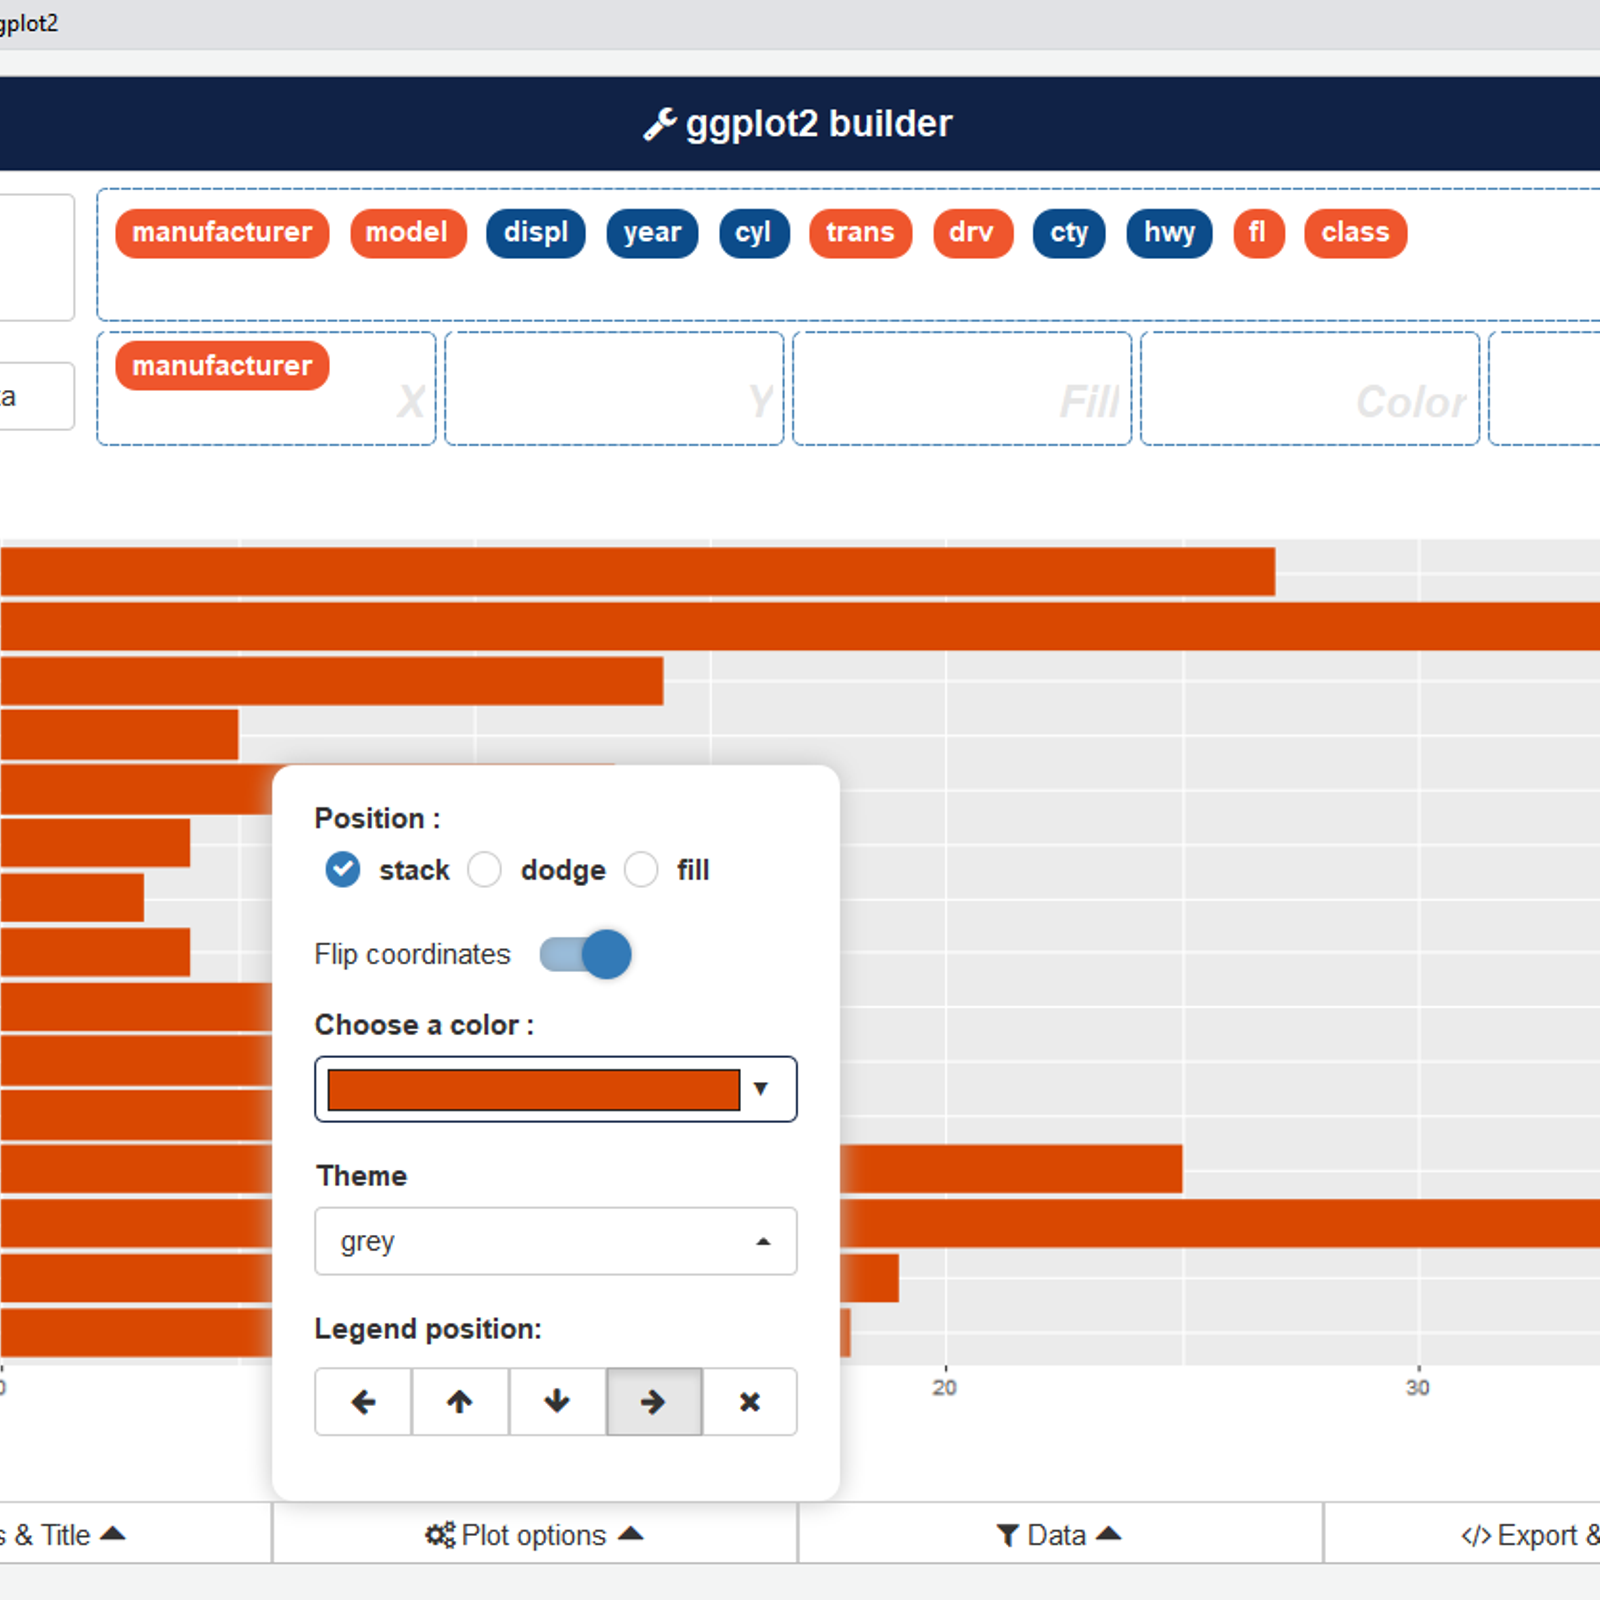Click the code icon beside Export
1600x1600 pixels.
tap(1476, 1535)
